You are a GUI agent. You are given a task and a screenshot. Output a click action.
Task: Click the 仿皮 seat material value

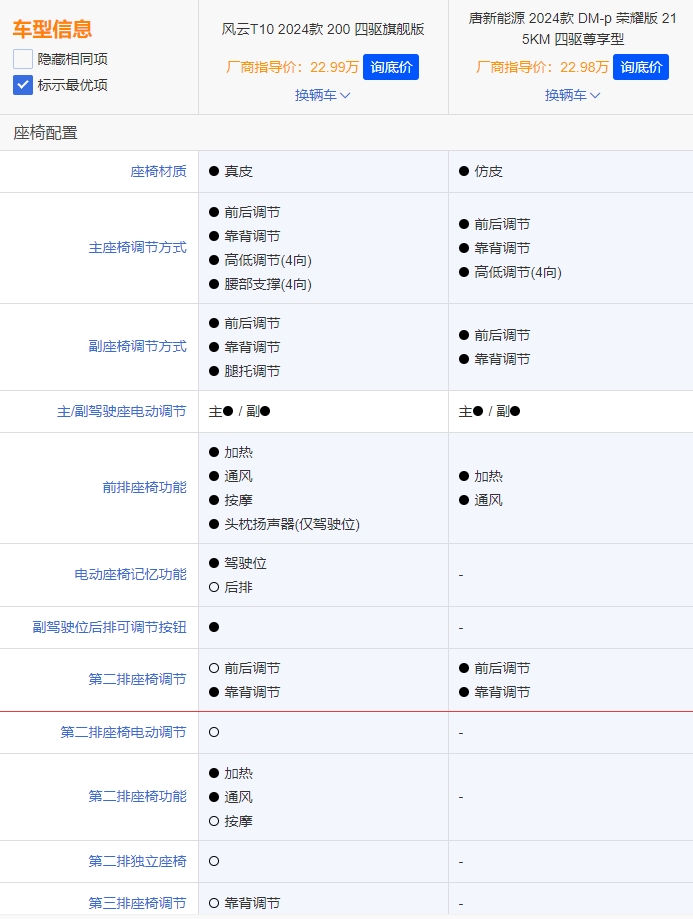pos(488,171)
